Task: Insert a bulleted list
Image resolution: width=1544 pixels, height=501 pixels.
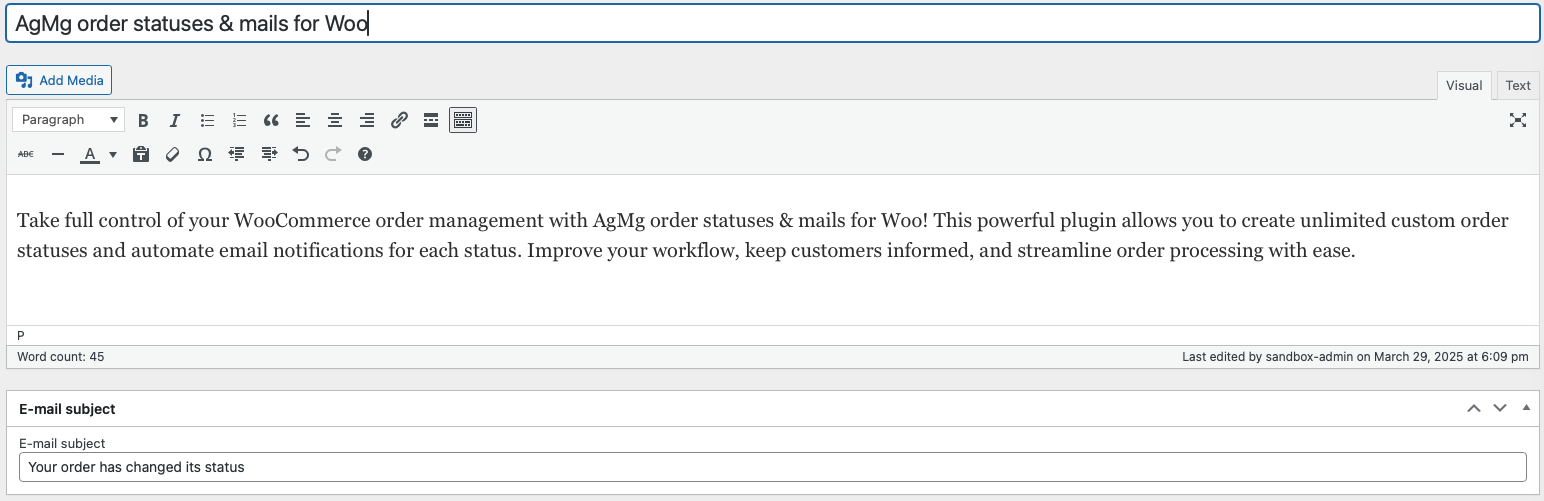Action: pyautogui.click(x=207, y=120)
